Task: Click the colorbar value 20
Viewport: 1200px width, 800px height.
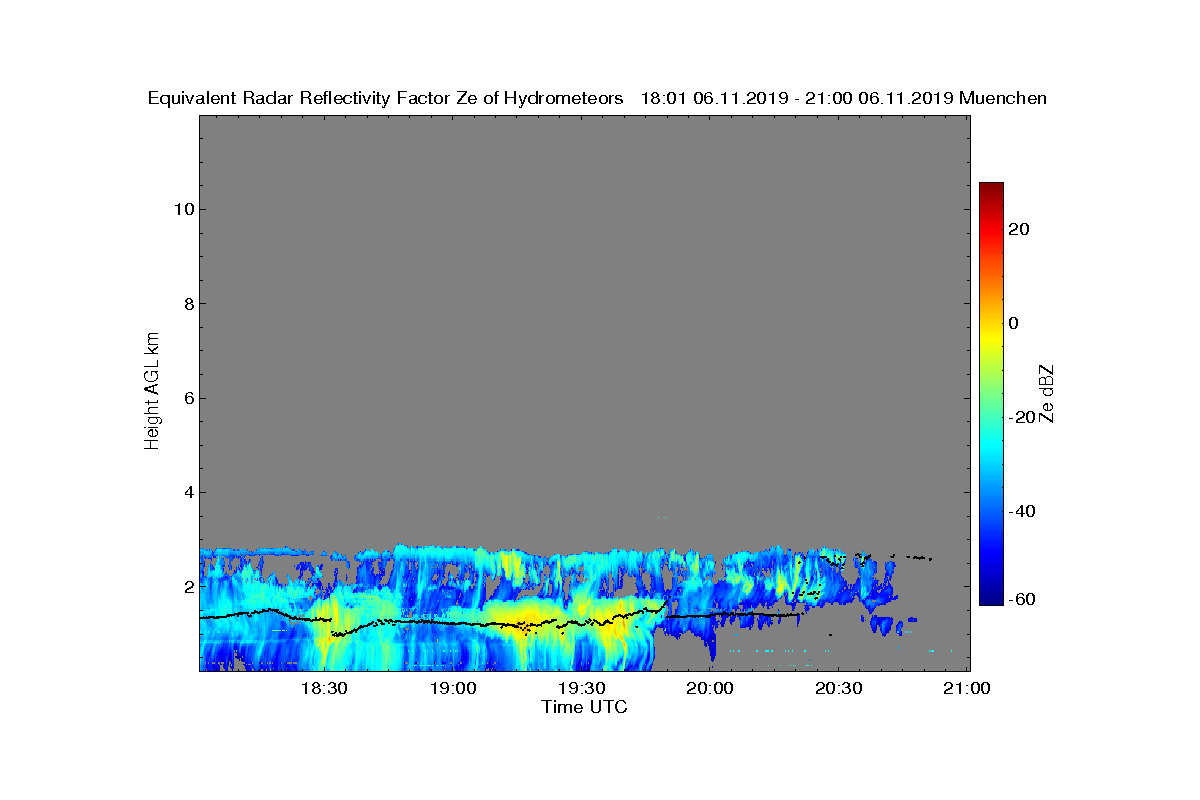Action: point(1020,229)
